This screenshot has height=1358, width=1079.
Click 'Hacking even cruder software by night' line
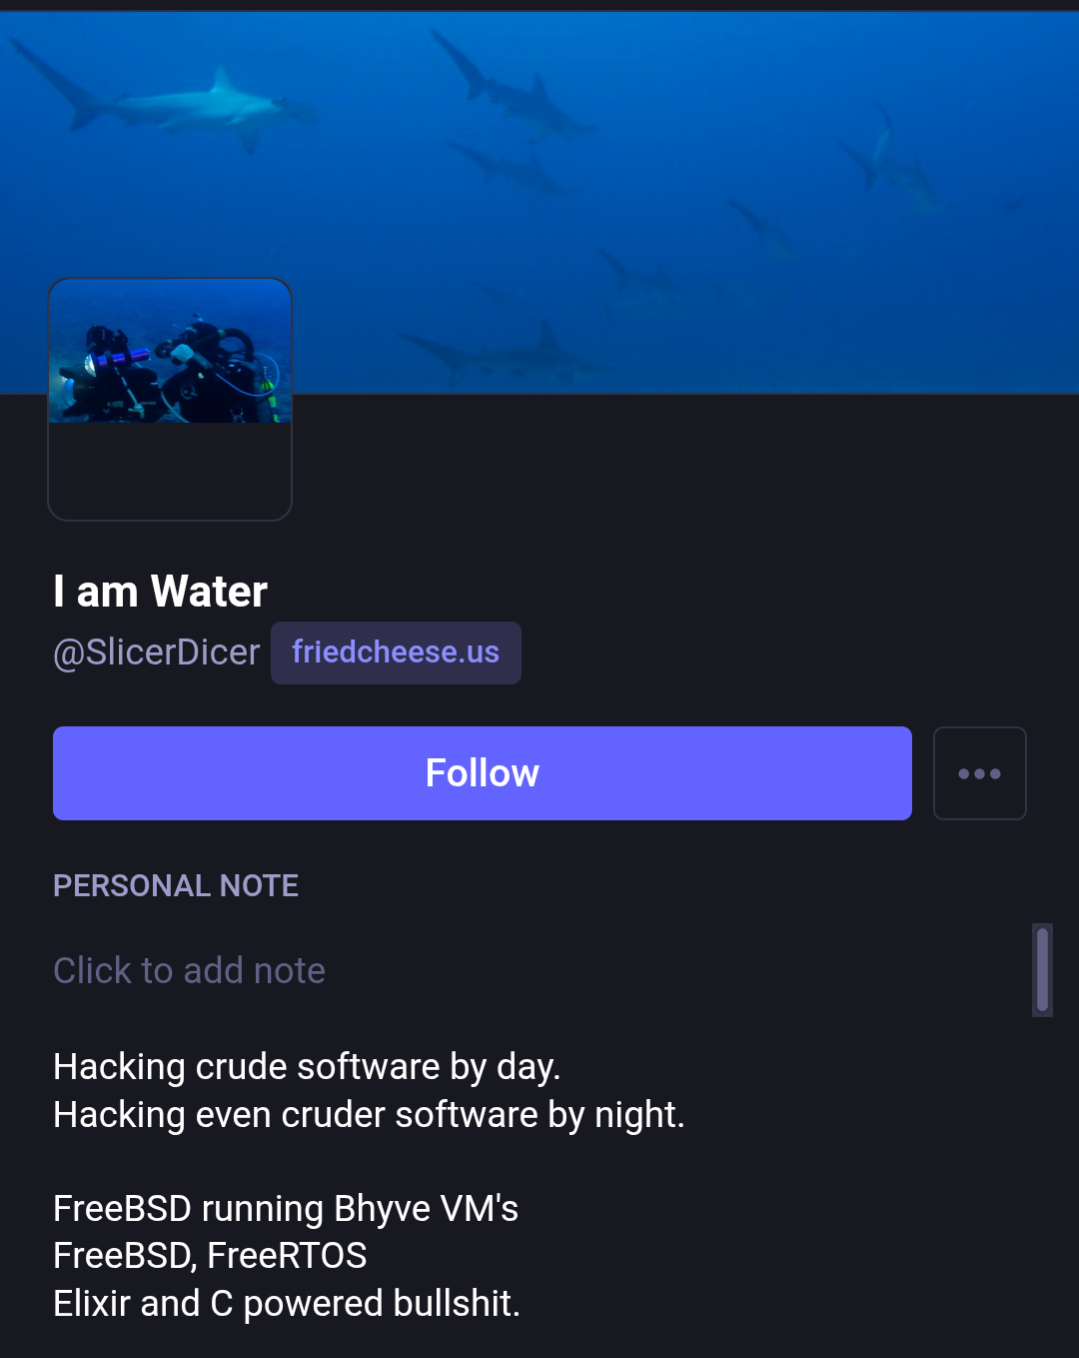tap(368, 1114)
